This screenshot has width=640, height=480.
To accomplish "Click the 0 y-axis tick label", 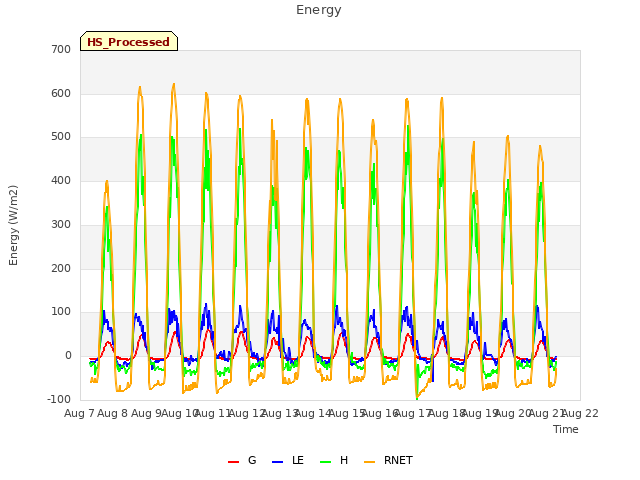I will click(x=68, y=356).
